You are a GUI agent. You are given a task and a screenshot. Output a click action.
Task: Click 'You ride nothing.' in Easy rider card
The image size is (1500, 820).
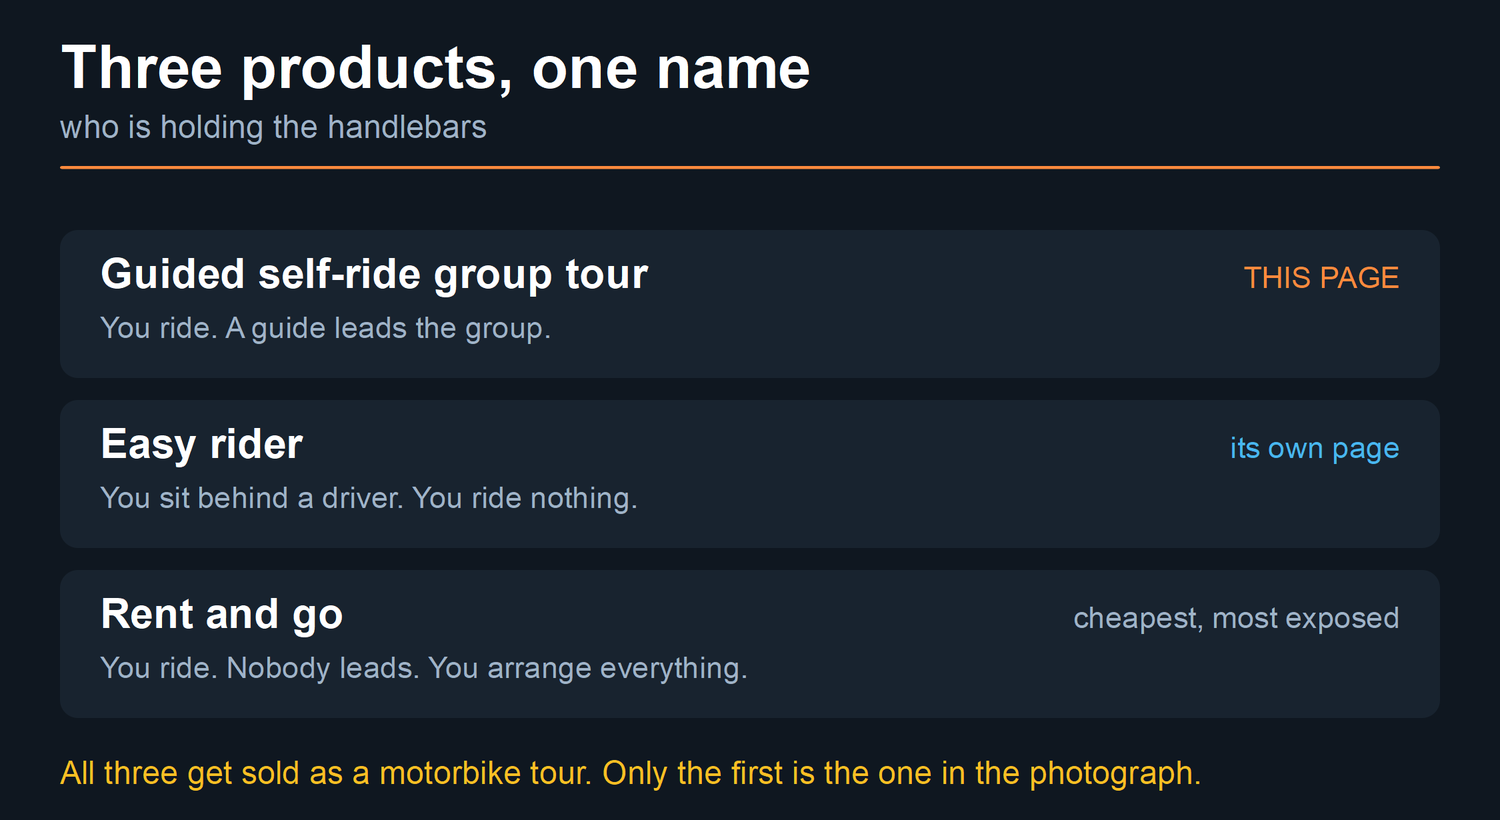[525, 498]
